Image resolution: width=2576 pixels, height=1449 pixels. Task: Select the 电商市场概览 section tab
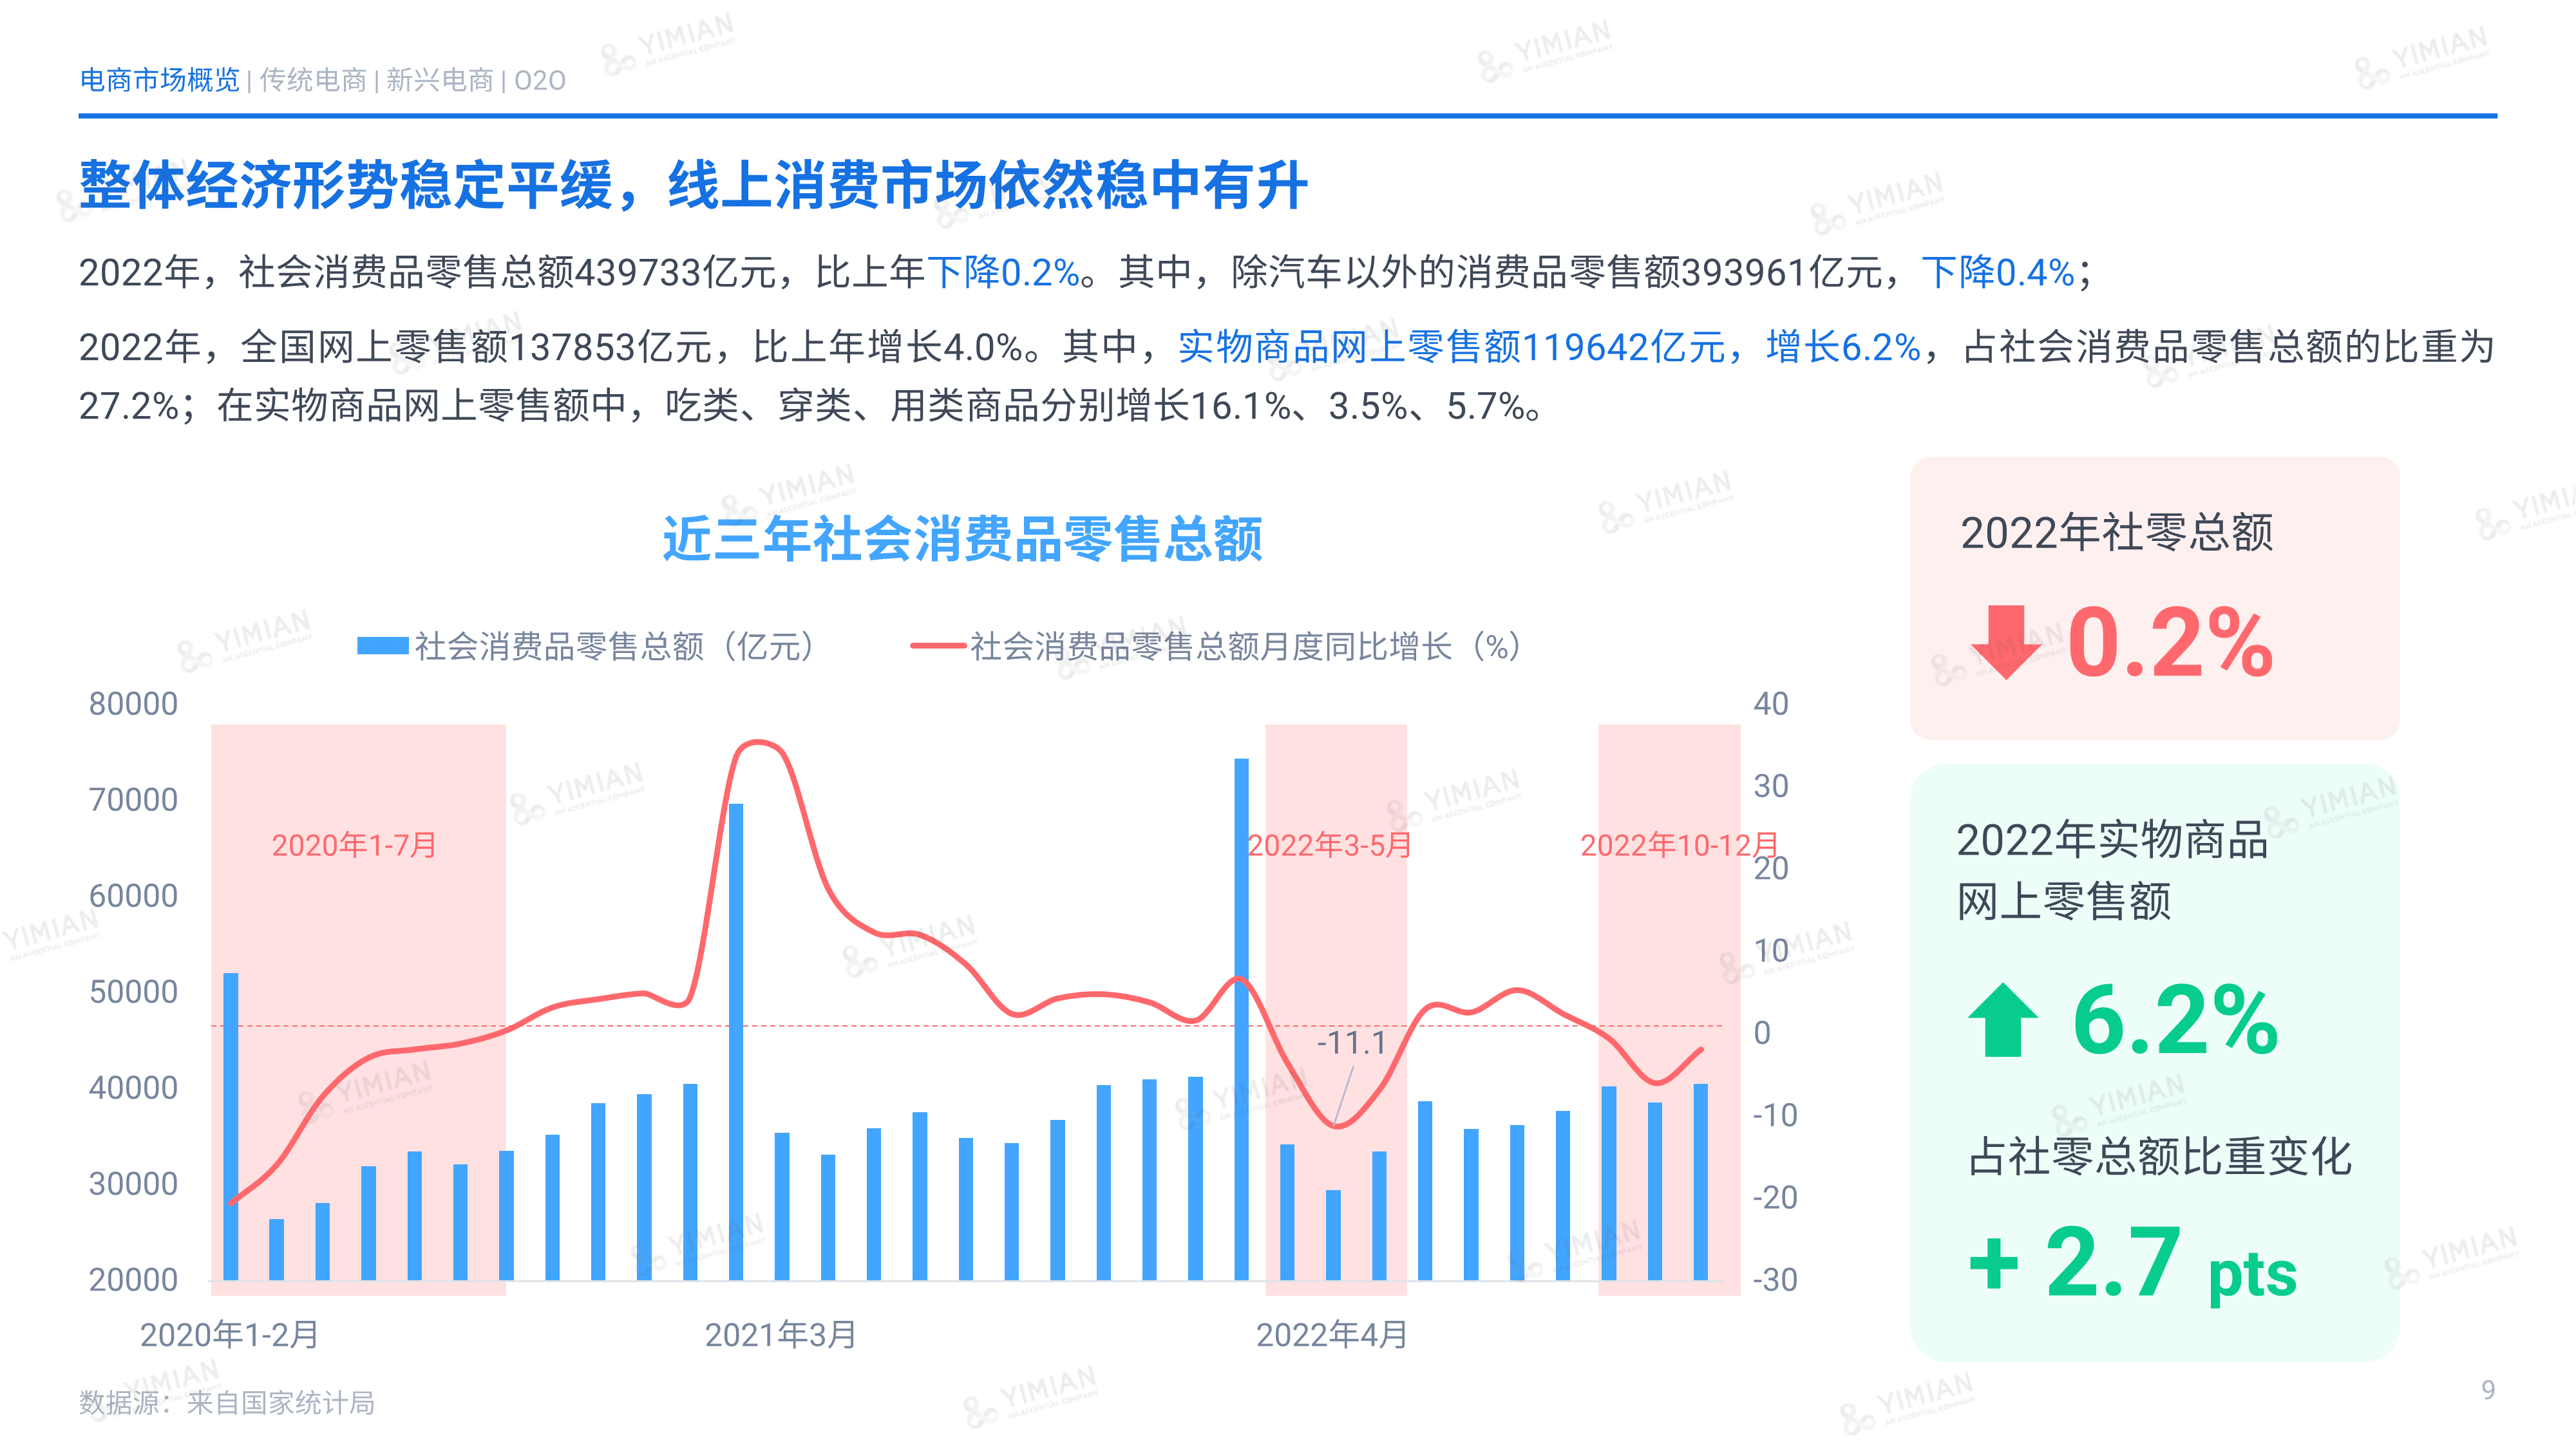click(160, 80)
